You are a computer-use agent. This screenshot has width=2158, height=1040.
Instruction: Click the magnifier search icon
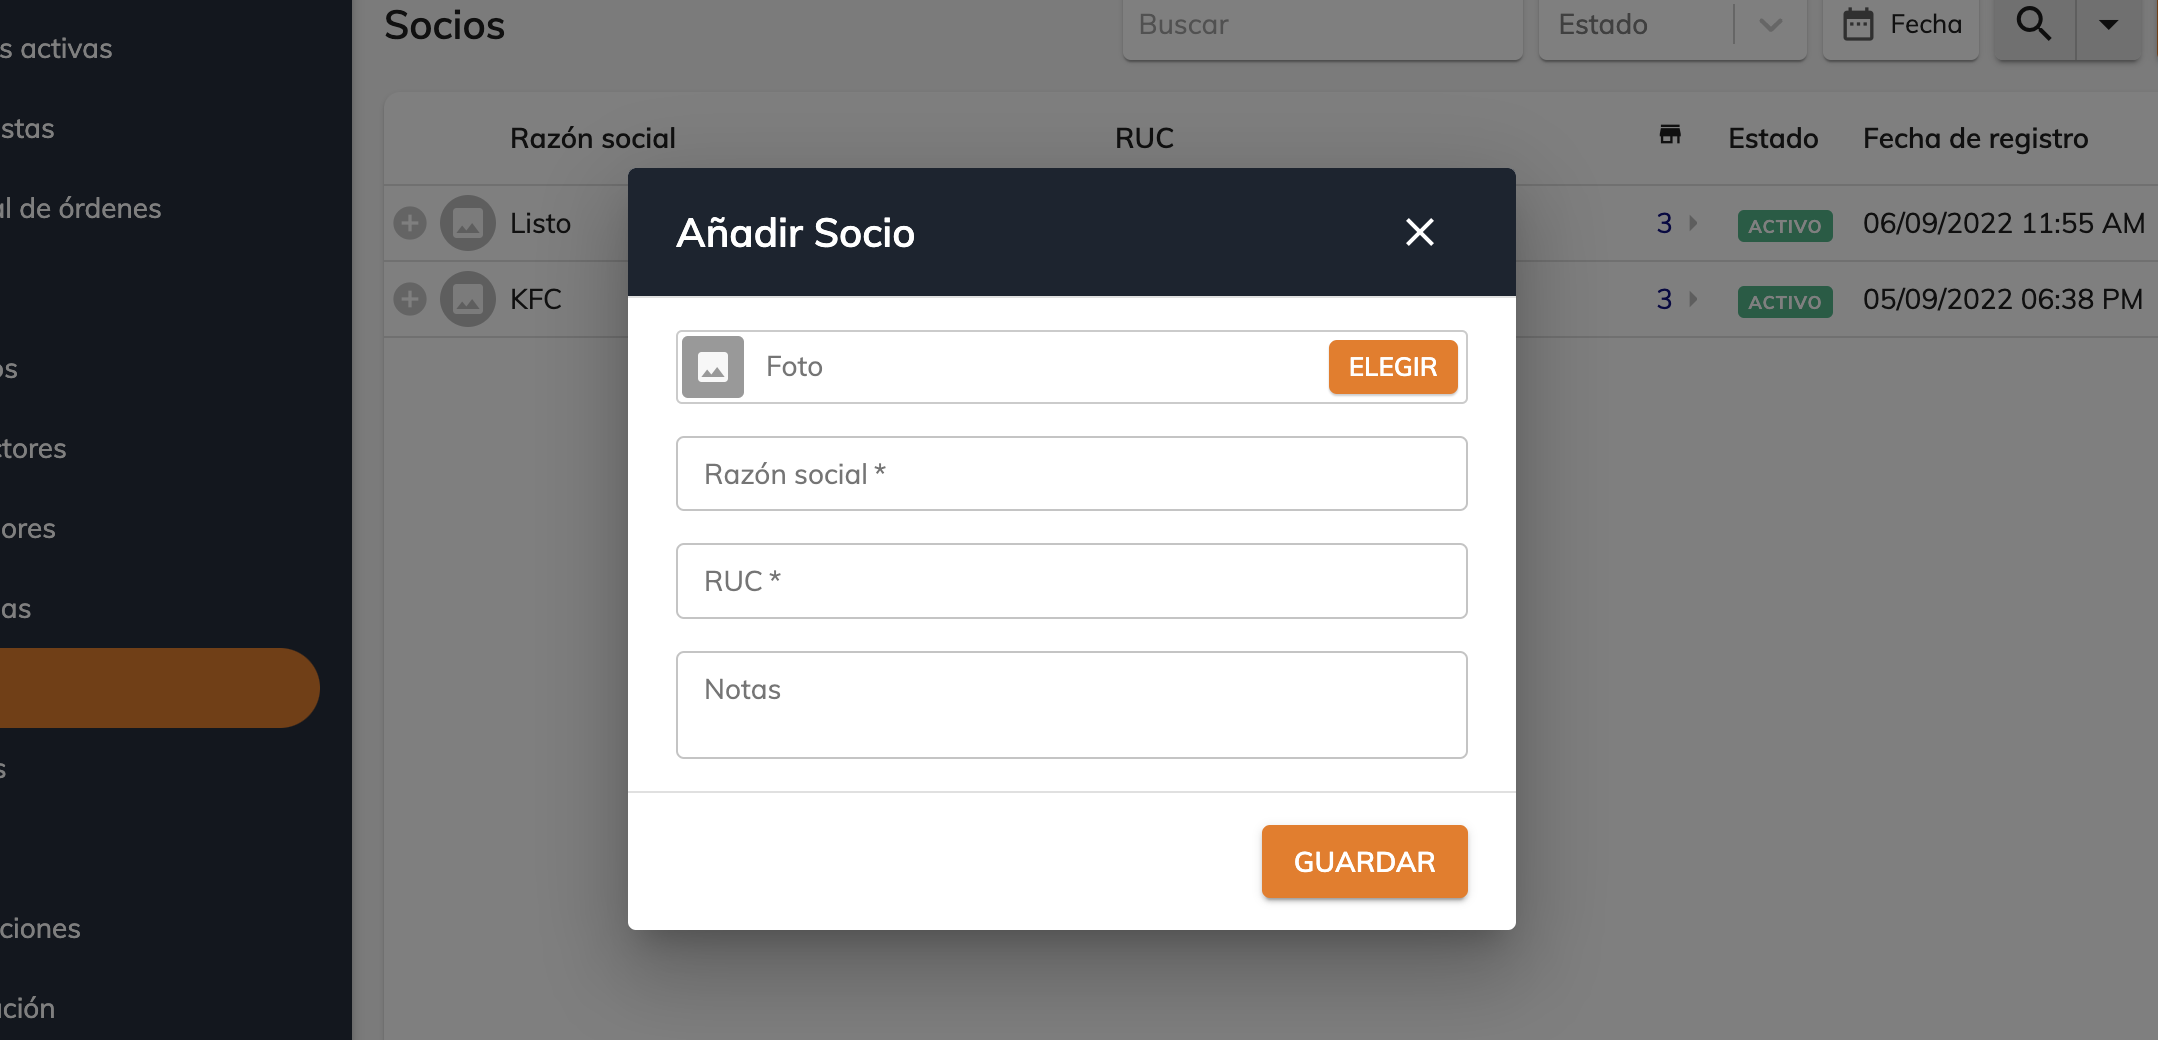pos(2035,24)
